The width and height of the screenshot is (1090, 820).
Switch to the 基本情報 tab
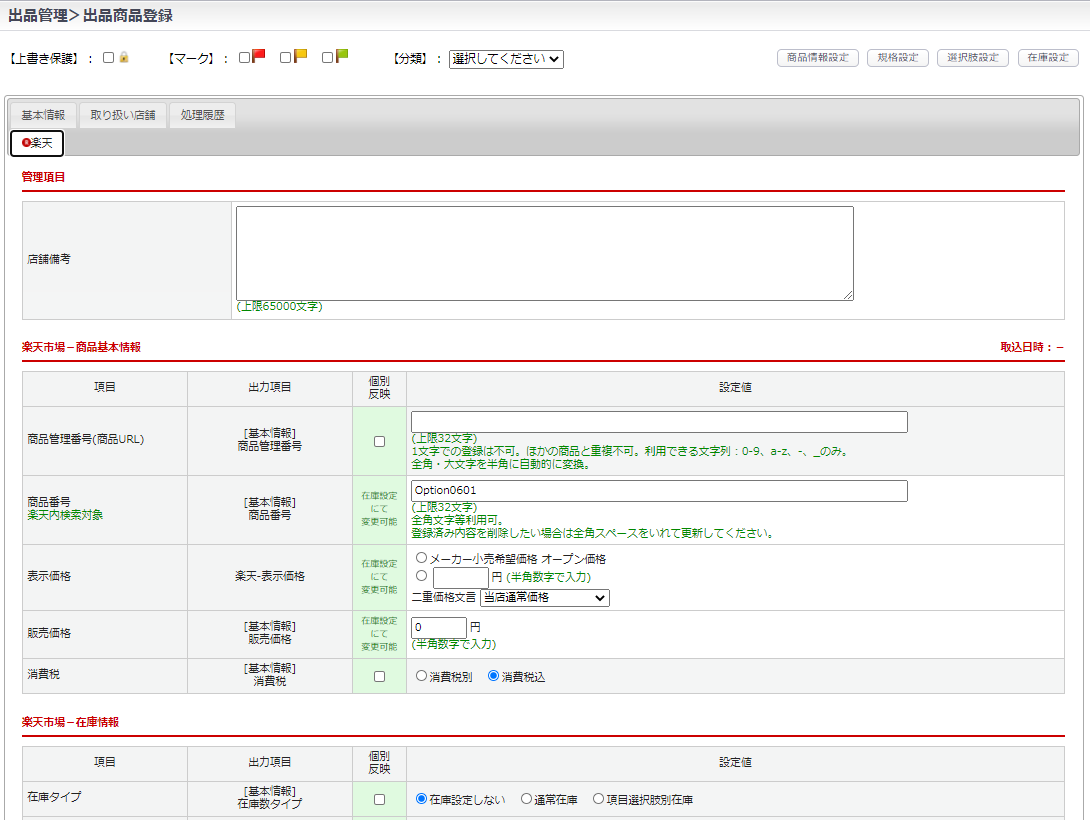[x=43, y=115]
